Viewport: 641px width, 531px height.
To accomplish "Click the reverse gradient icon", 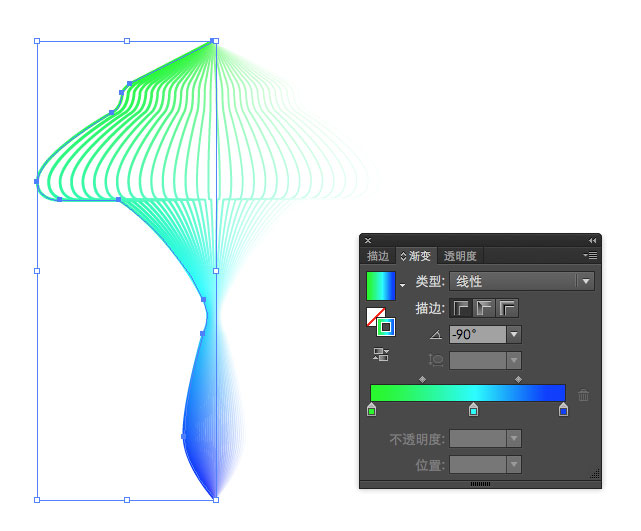I will (381, 354).
